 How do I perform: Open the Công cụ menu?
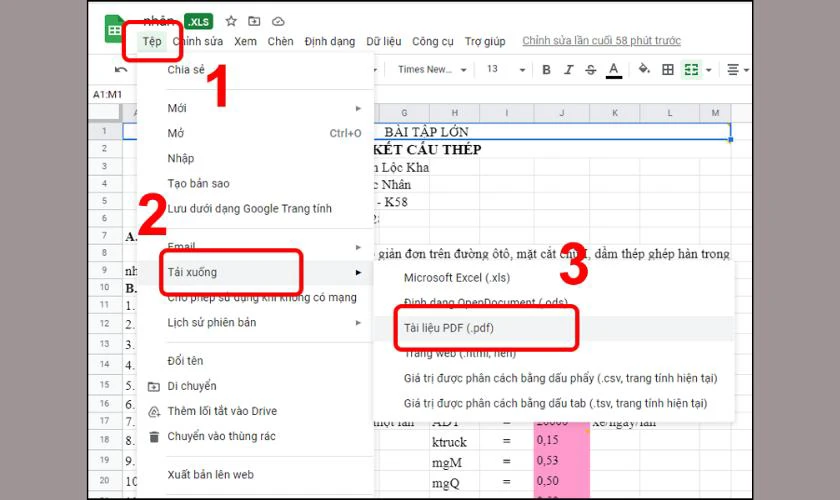[432, 41]
